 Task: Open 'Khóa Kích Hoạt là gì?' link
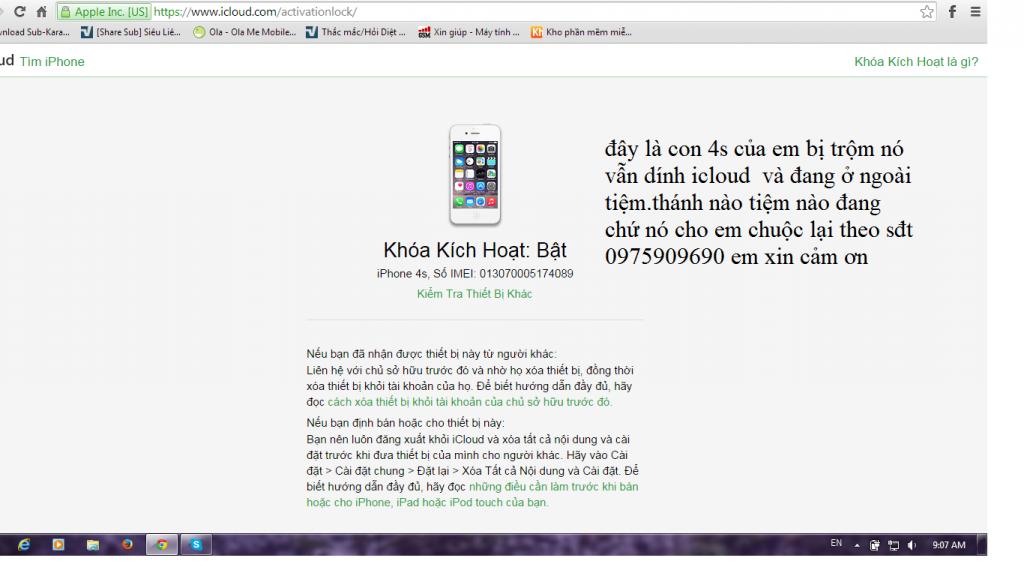pos(915,62)
